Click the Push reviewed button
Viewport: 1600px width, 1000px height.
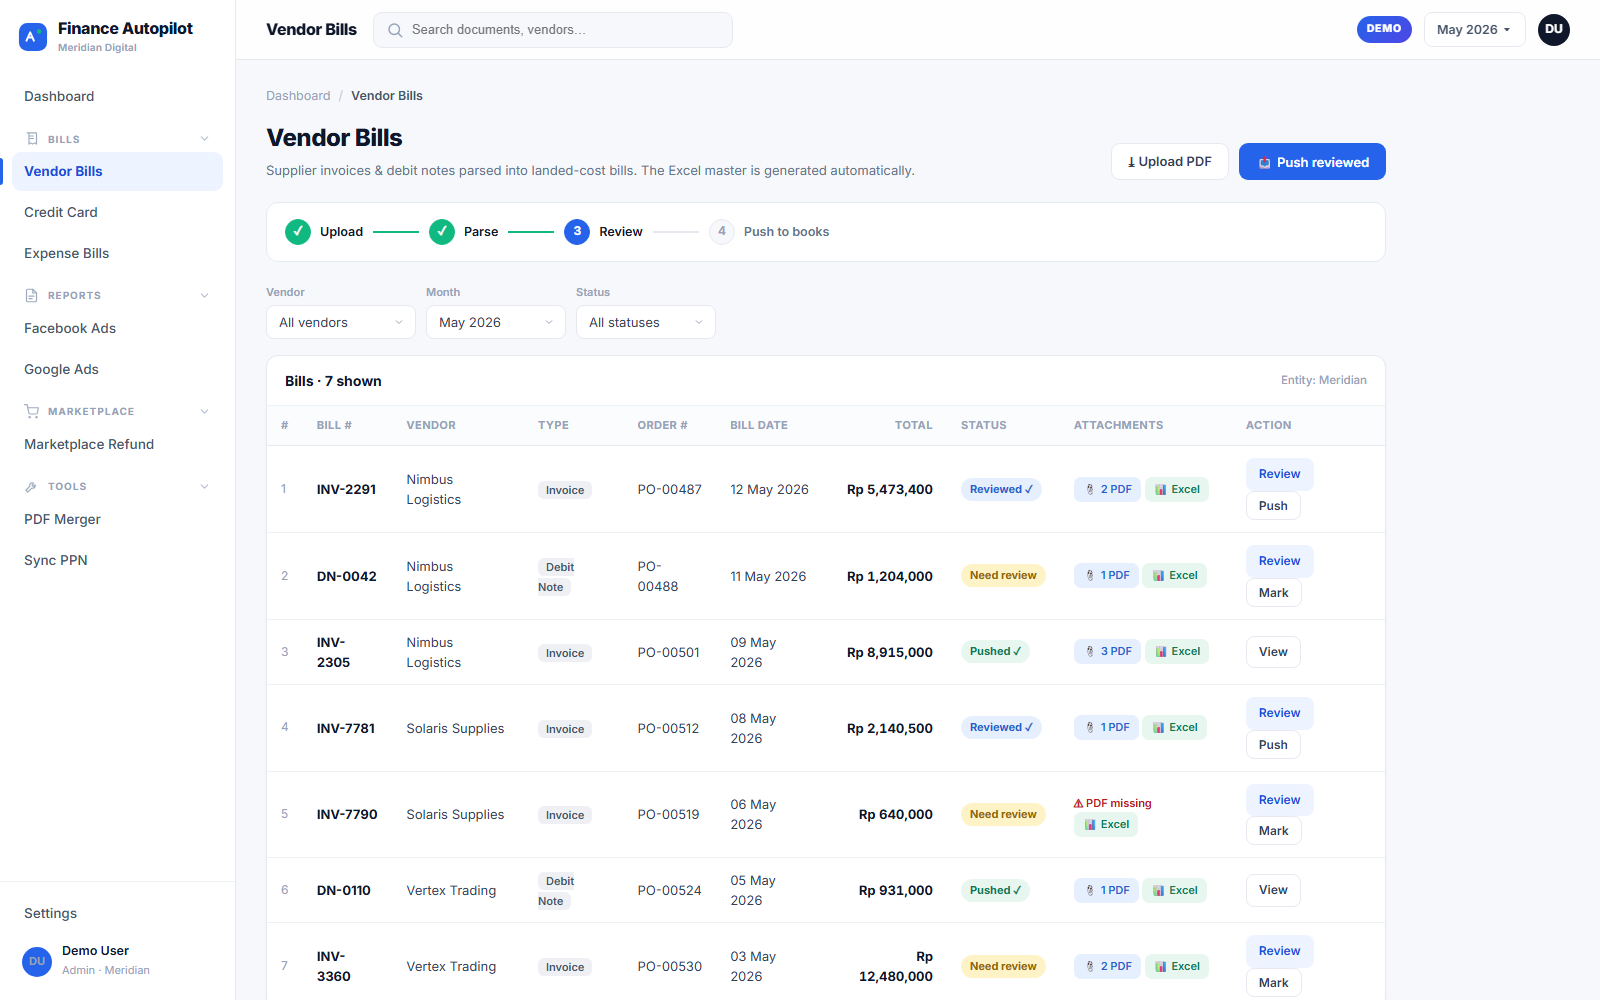pos(1312,162)
